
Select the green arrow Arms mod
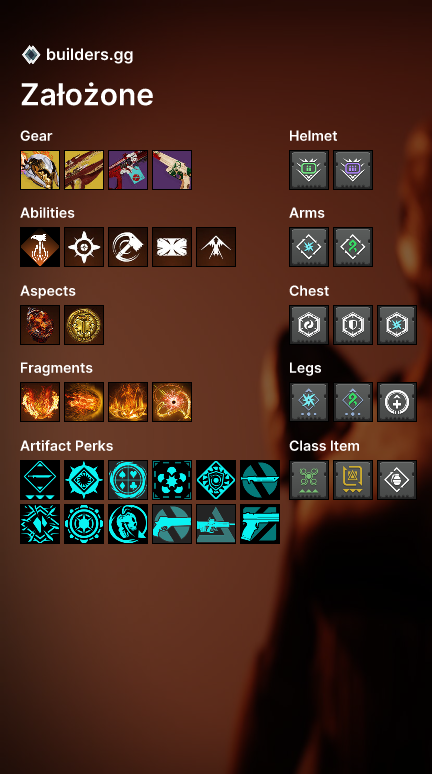coord(353,247)
